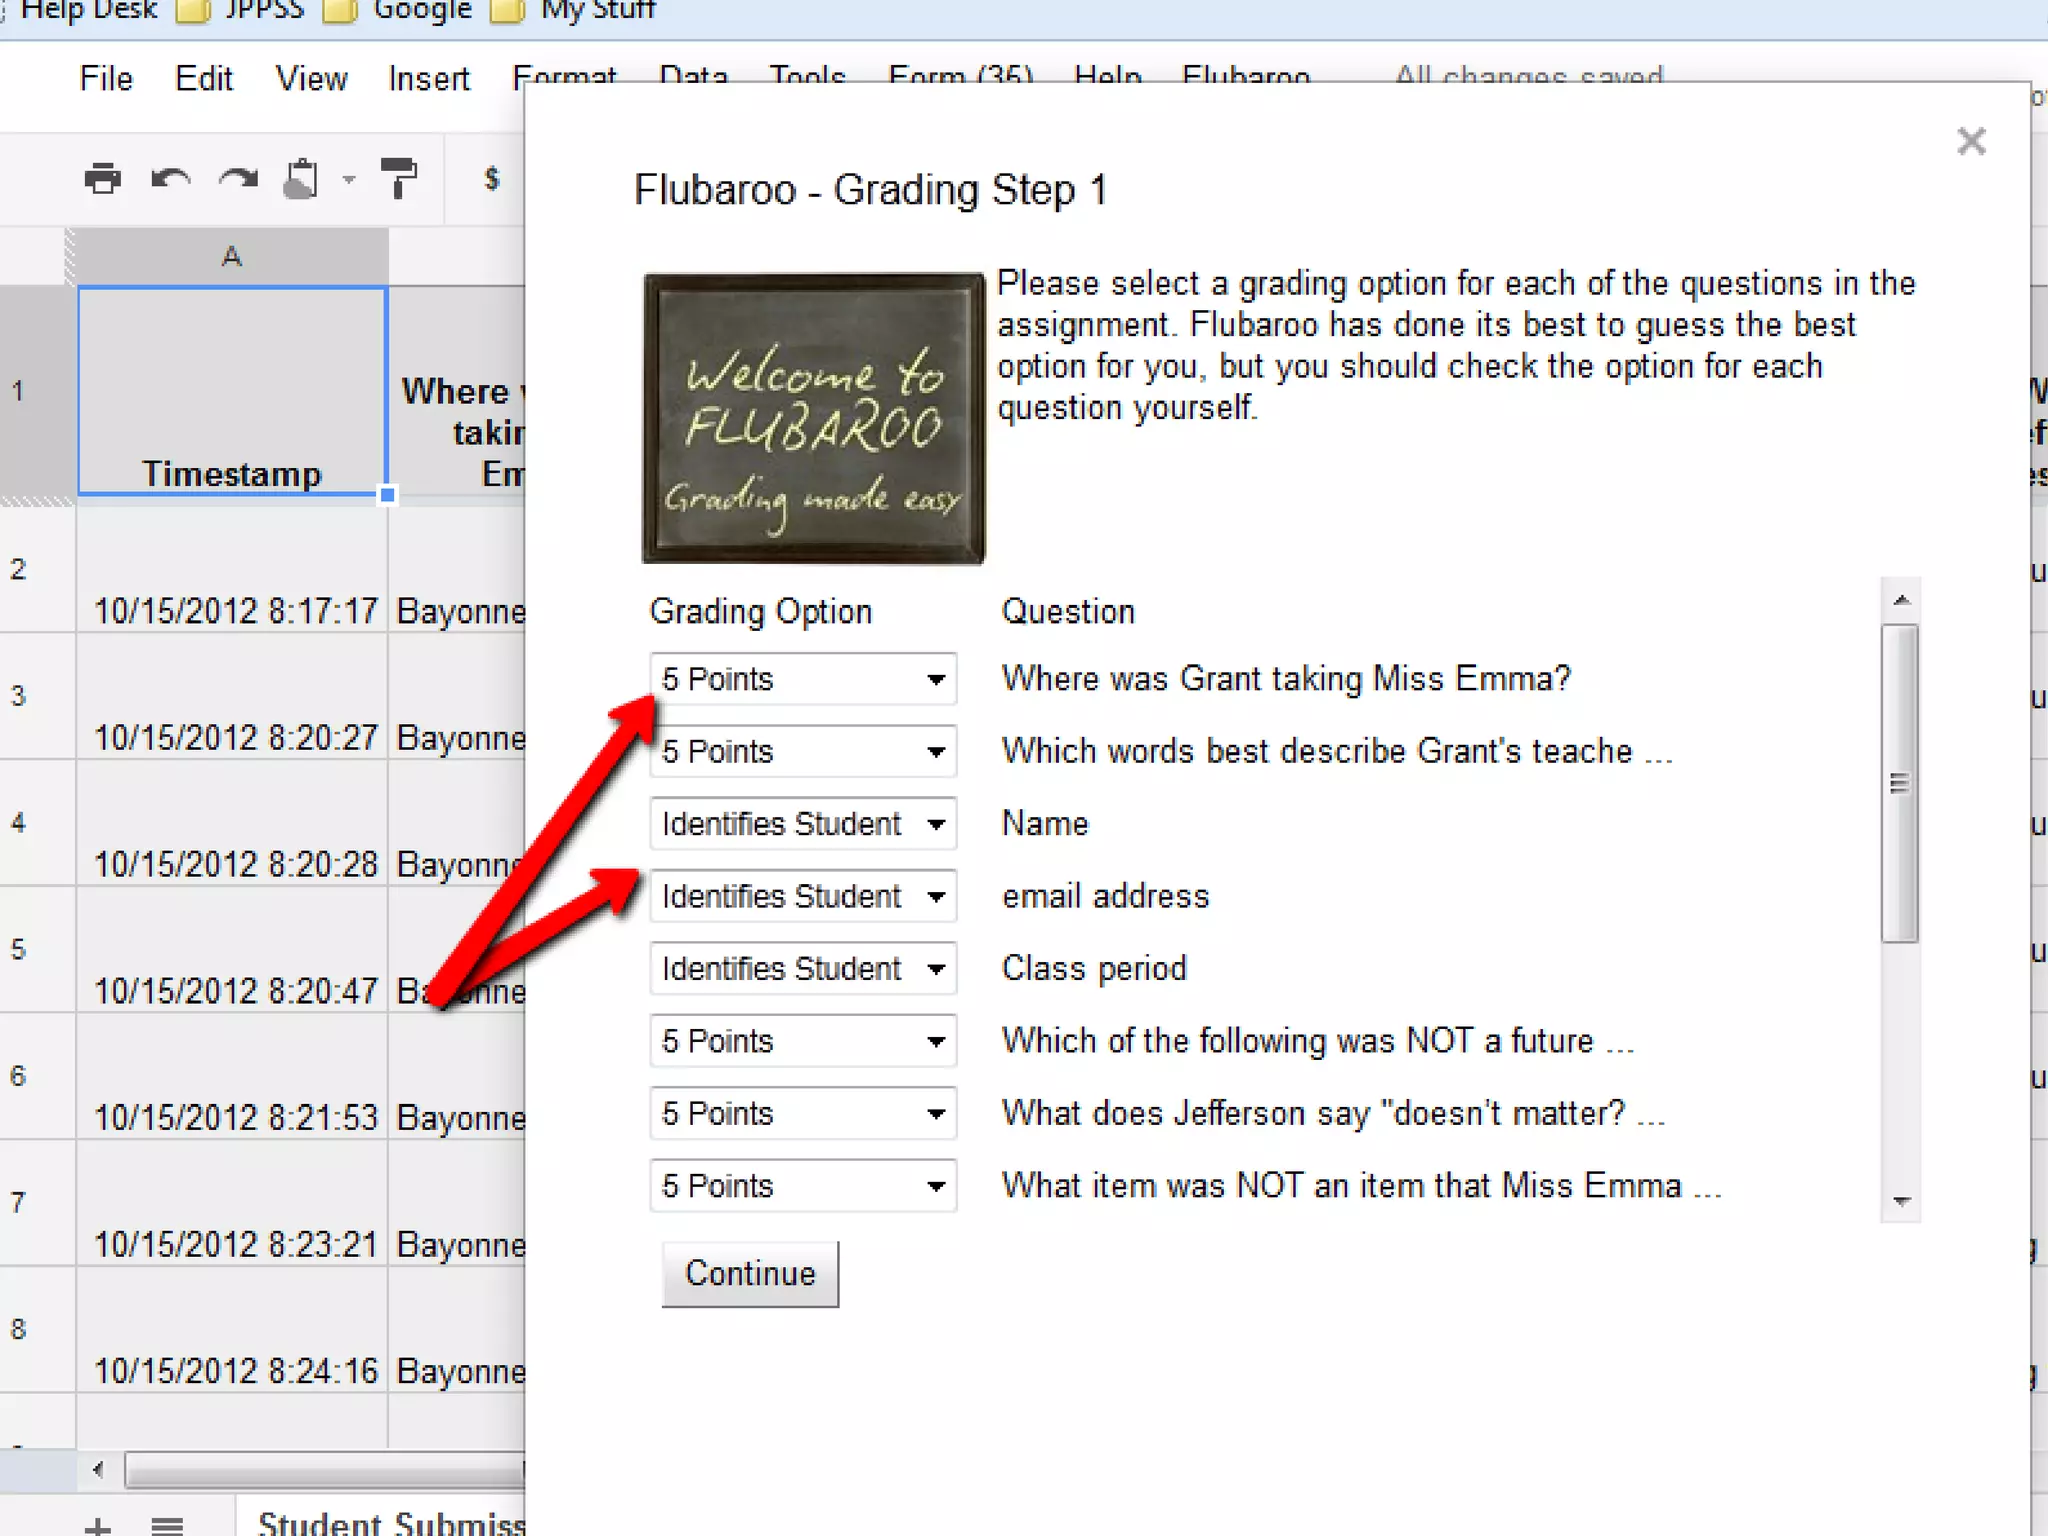Open grading dropdown for Class period
This screenshot has height=1536, width=2048.
802,968
